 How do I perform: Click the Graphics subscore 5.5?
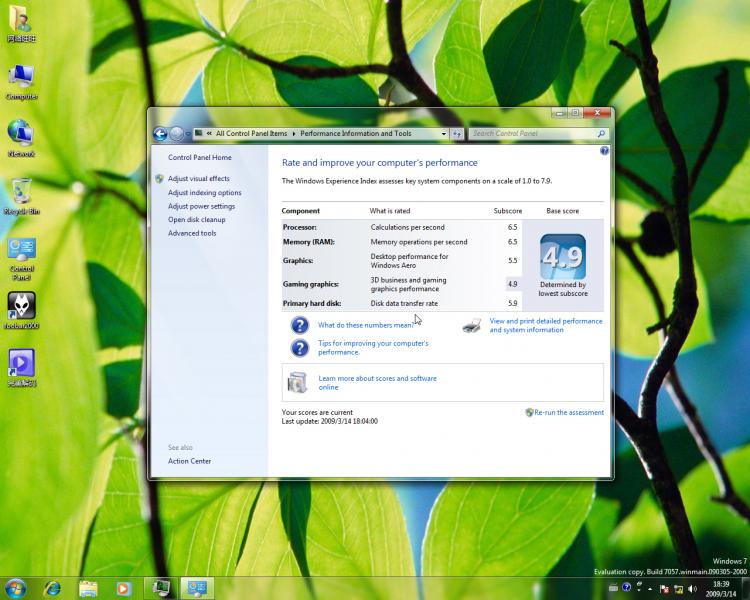point(512,261)
